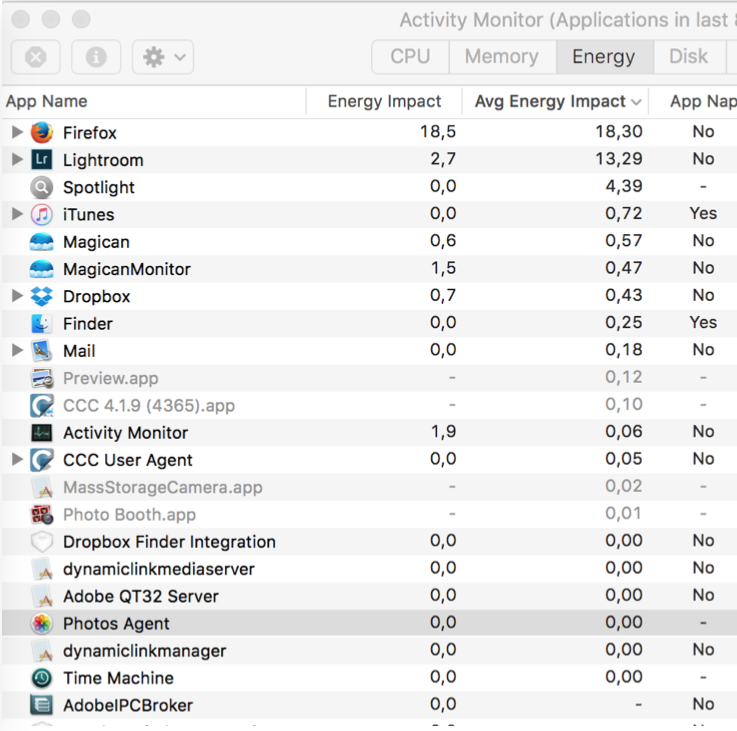Click Firefox energy impact value 18,5

point(438,132)
